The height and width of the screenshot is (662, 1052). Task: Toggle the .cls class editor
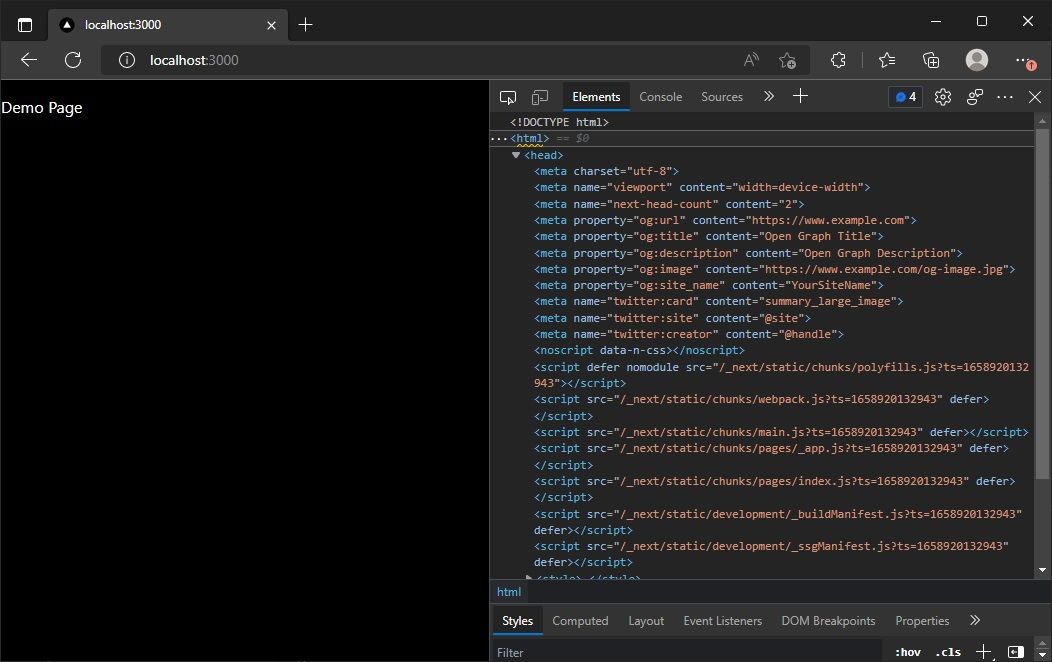click(x=947, y=652)
